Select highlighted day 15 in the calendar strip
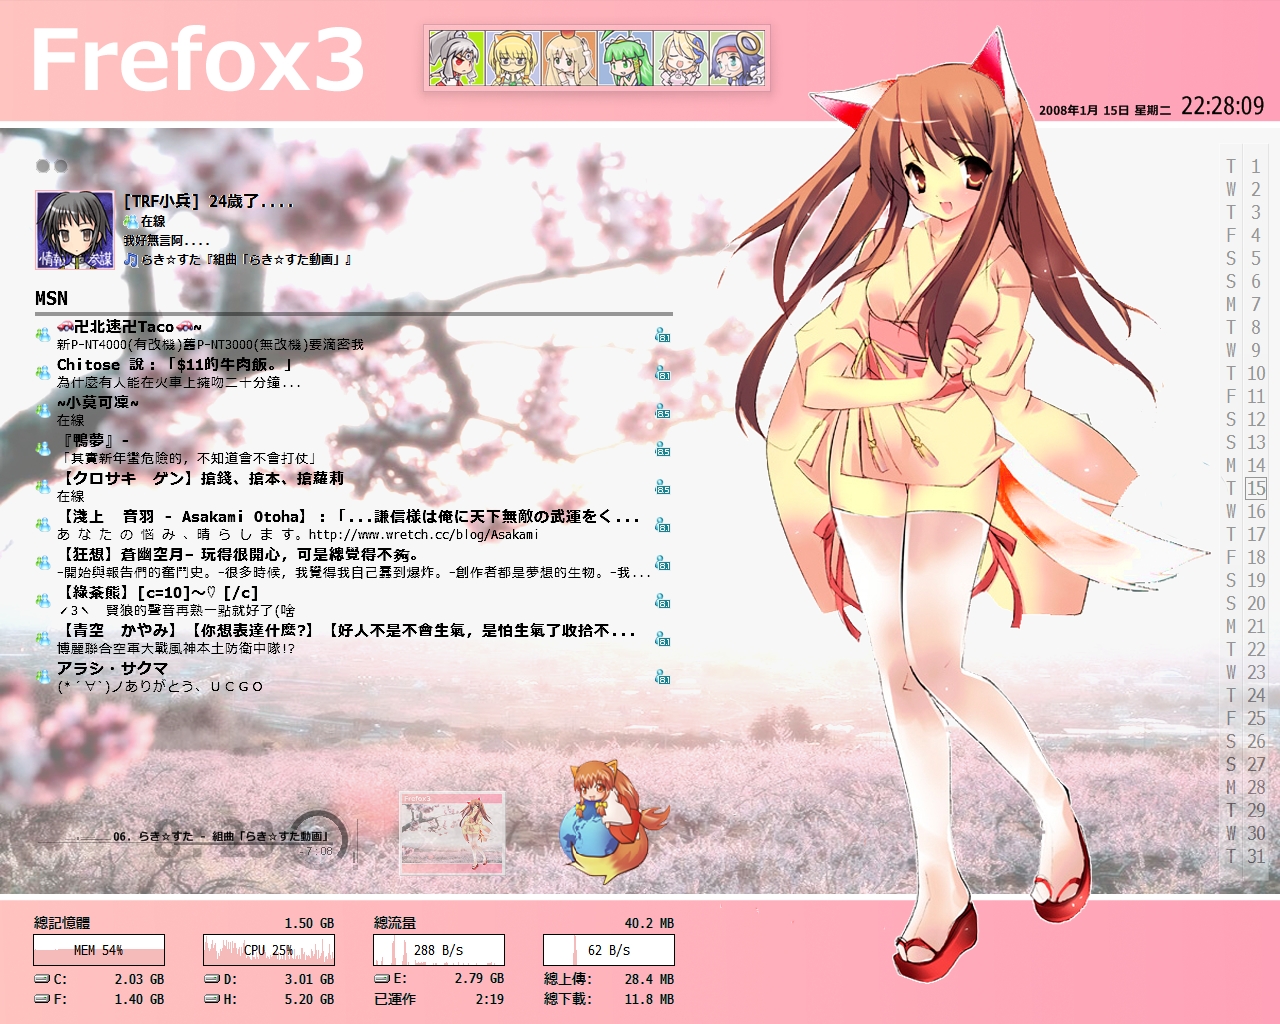Screen dimensions: 1280x1024 [x=1256, y=489]
